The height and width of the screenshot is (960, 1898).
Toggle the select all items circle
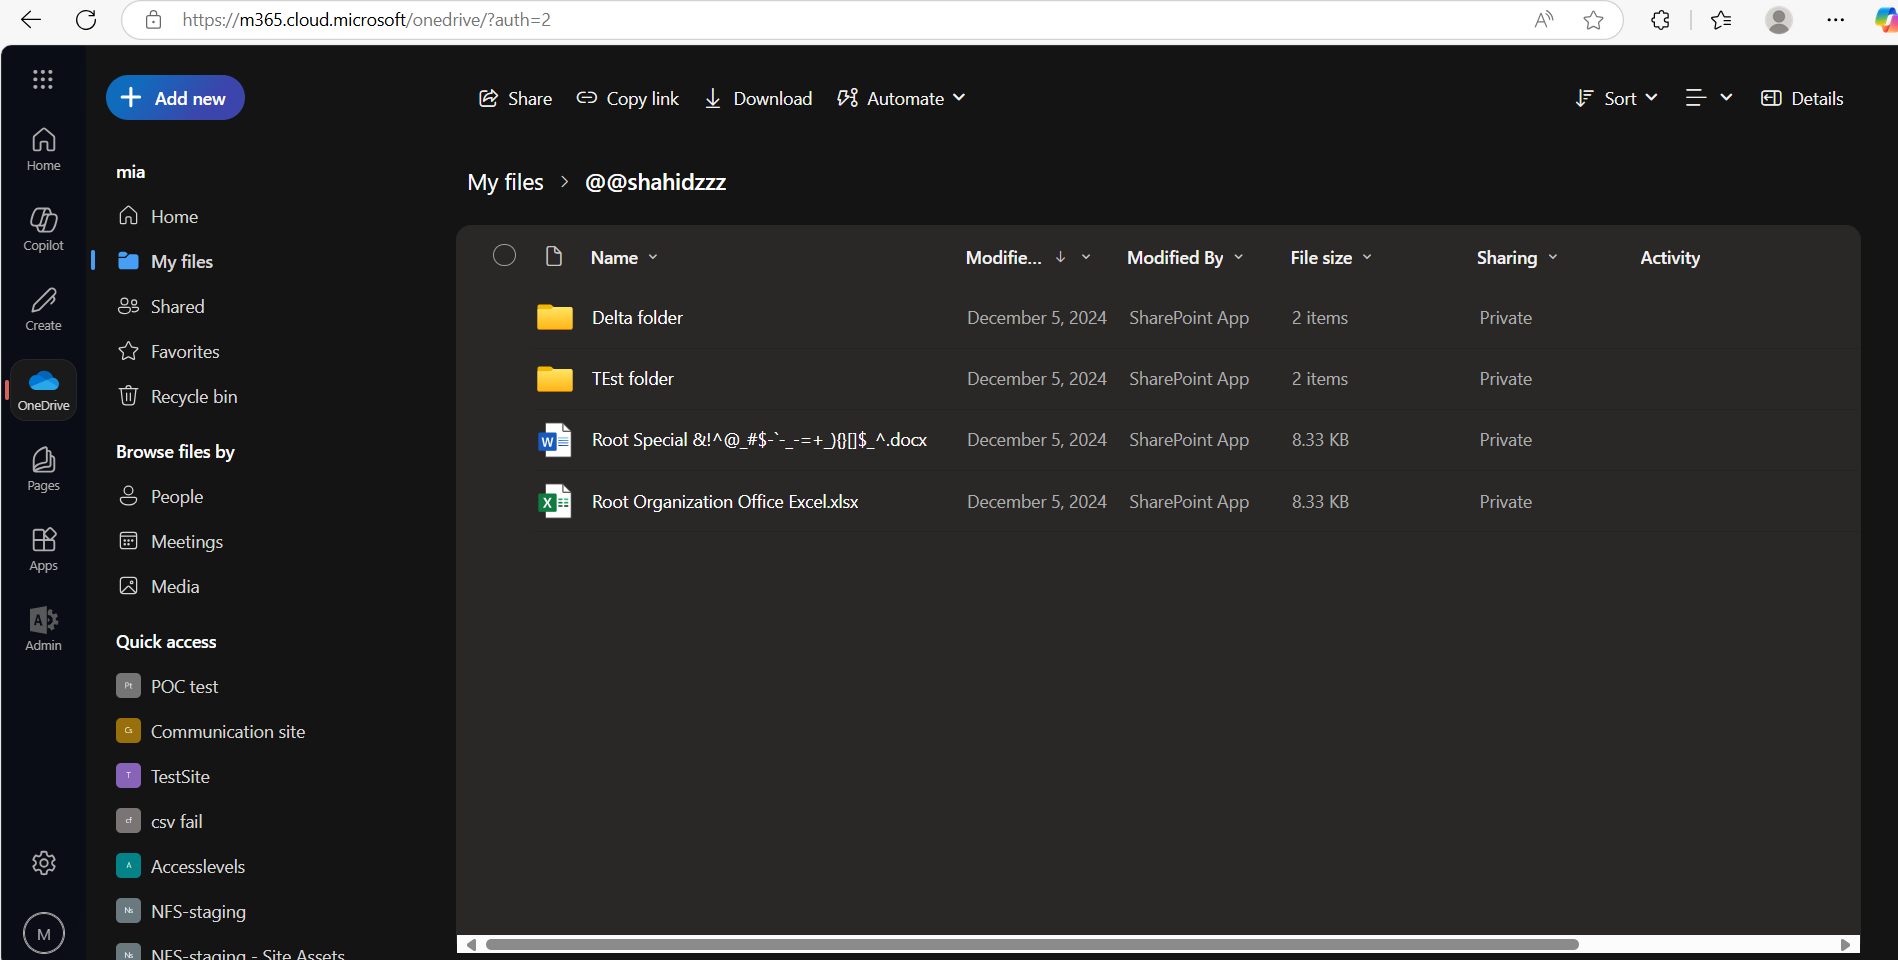[504, 255]
